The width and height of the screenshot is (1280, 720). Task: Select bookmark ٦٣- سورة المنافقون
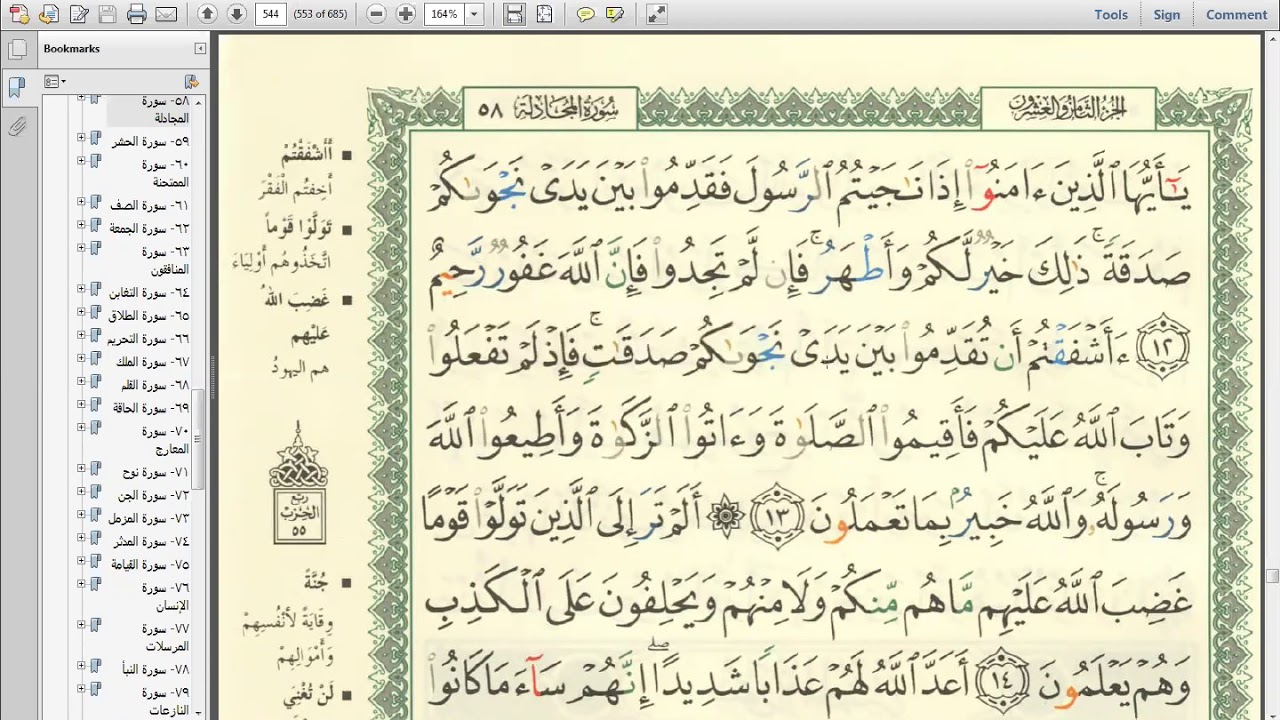[165, 260]
